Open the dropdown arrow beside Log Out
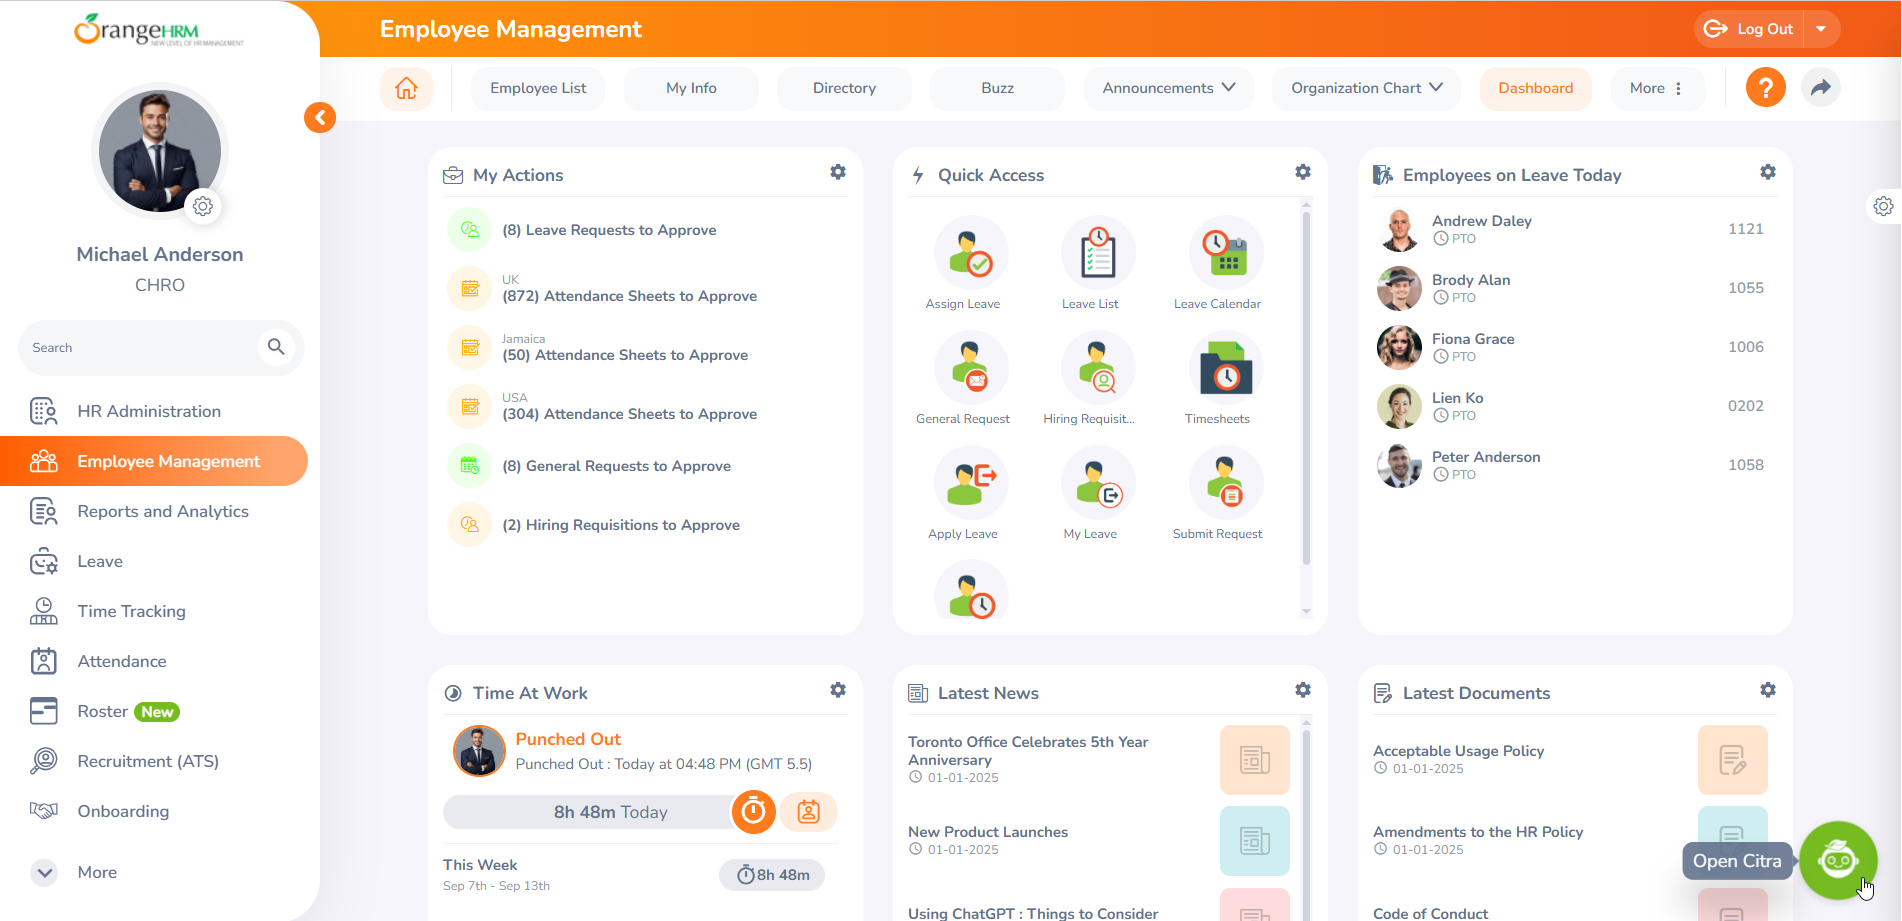Image resolution: width=1902 pixels, height=921 pixels. tap(1821, 29)
